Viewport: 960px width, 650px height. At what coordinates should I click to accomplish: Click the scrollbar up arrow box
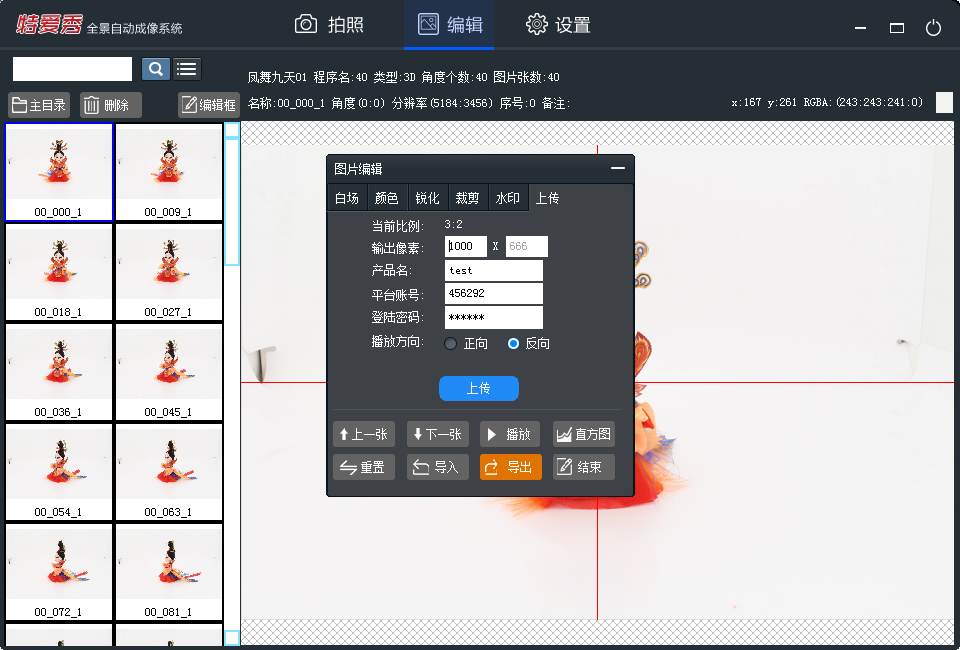(x=232, y=130)
